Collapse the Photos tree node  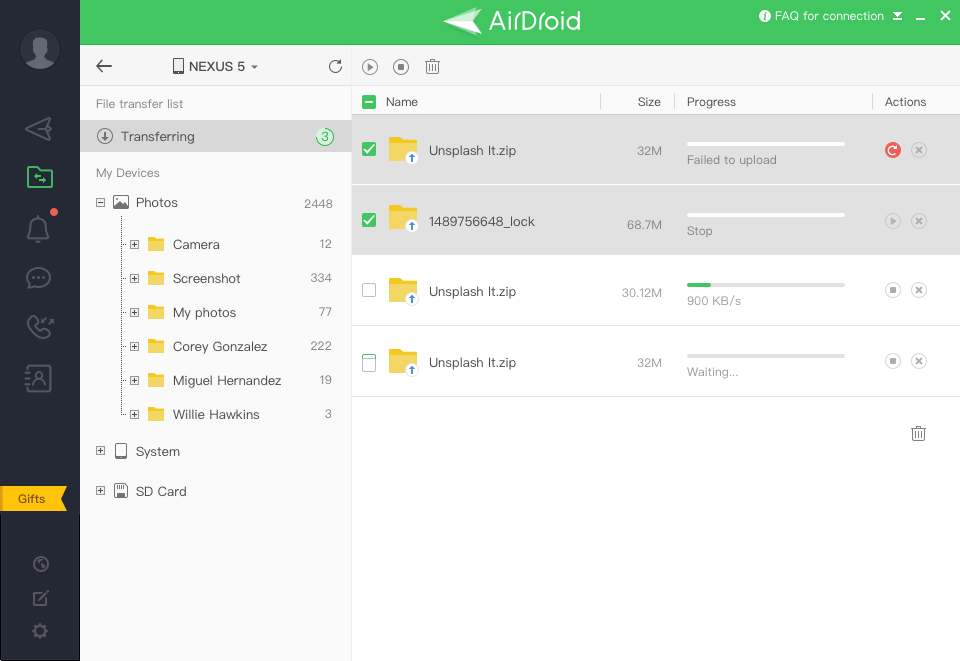100,203
